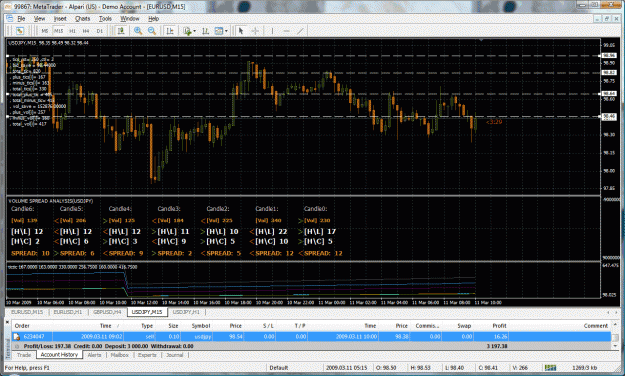Open the Charts menu
The width and height of the screenshot is (625, 376).
(x=83, y=18)
